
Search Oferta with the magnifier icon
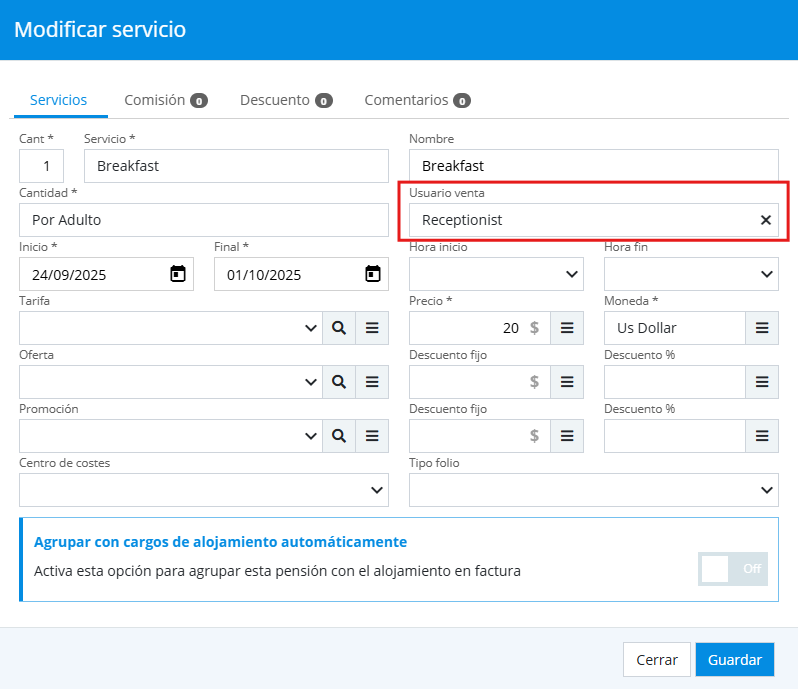pyautogui.click(x=339, y=382)
